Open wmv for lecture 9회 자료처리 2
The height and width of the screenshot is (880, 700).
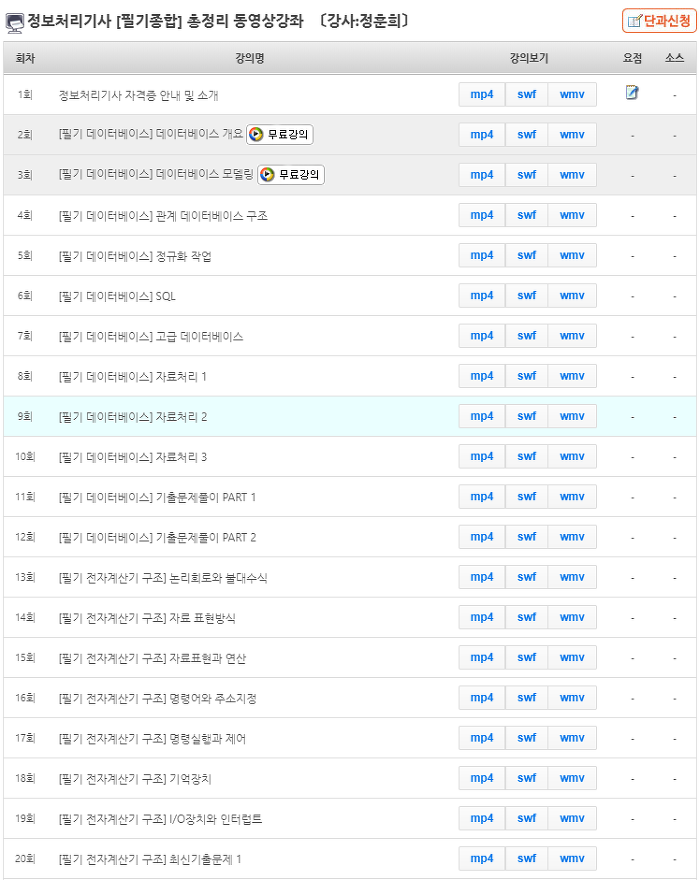pos(572,416)
